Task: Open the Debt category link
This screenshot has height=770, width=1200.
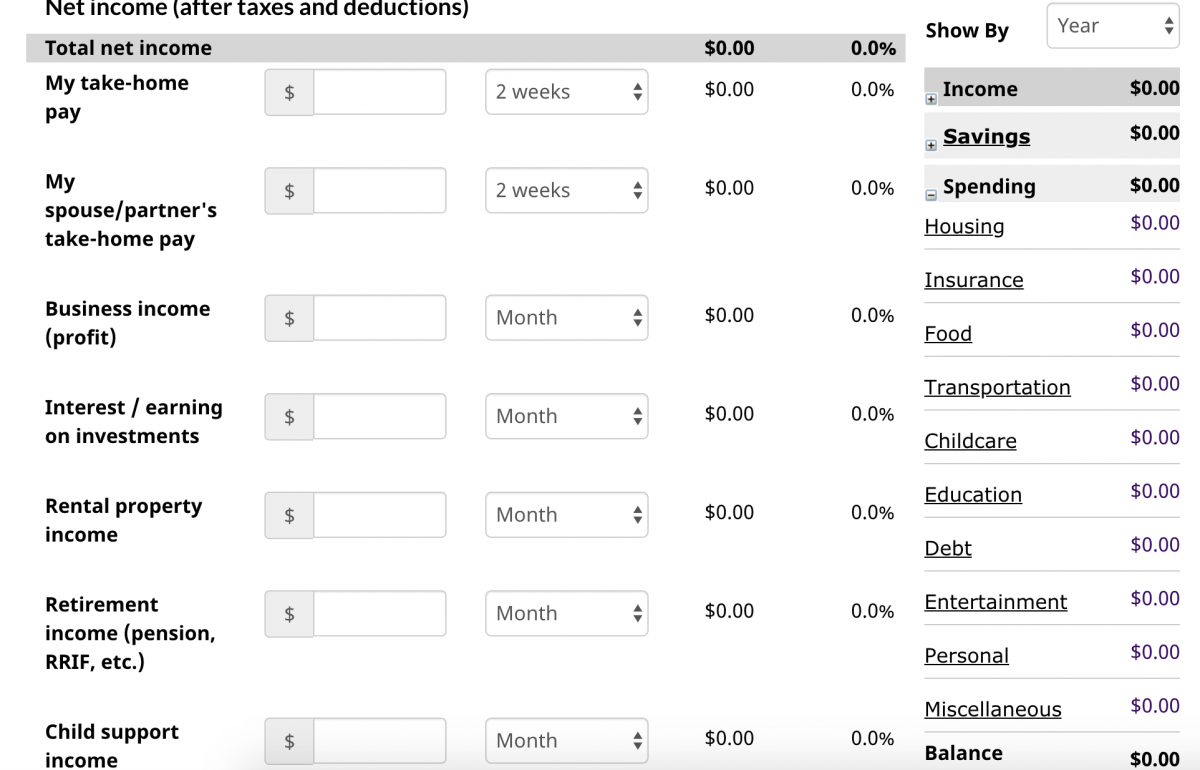Action: coord(948,549)
